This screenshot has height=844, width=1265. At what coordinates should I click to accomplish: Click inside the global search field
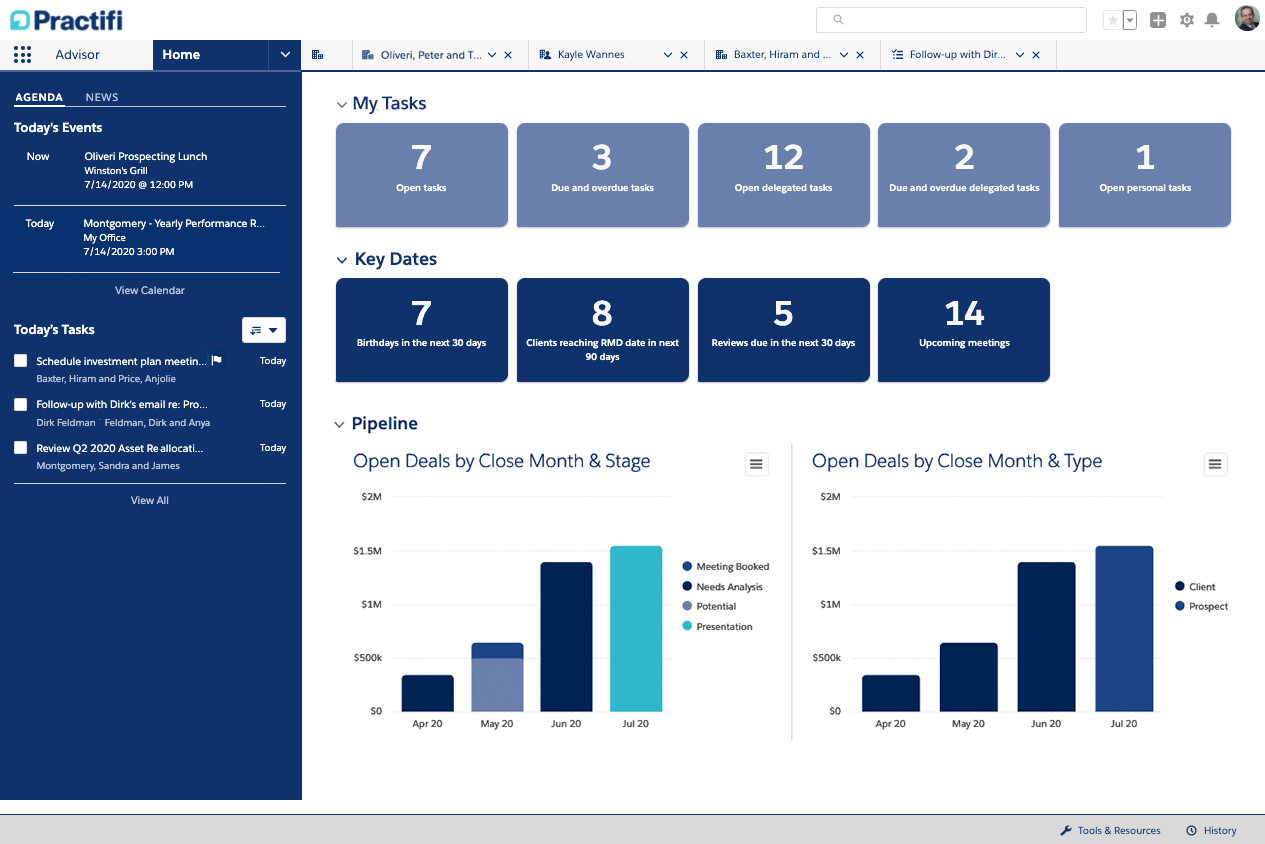tap(950, 19)
